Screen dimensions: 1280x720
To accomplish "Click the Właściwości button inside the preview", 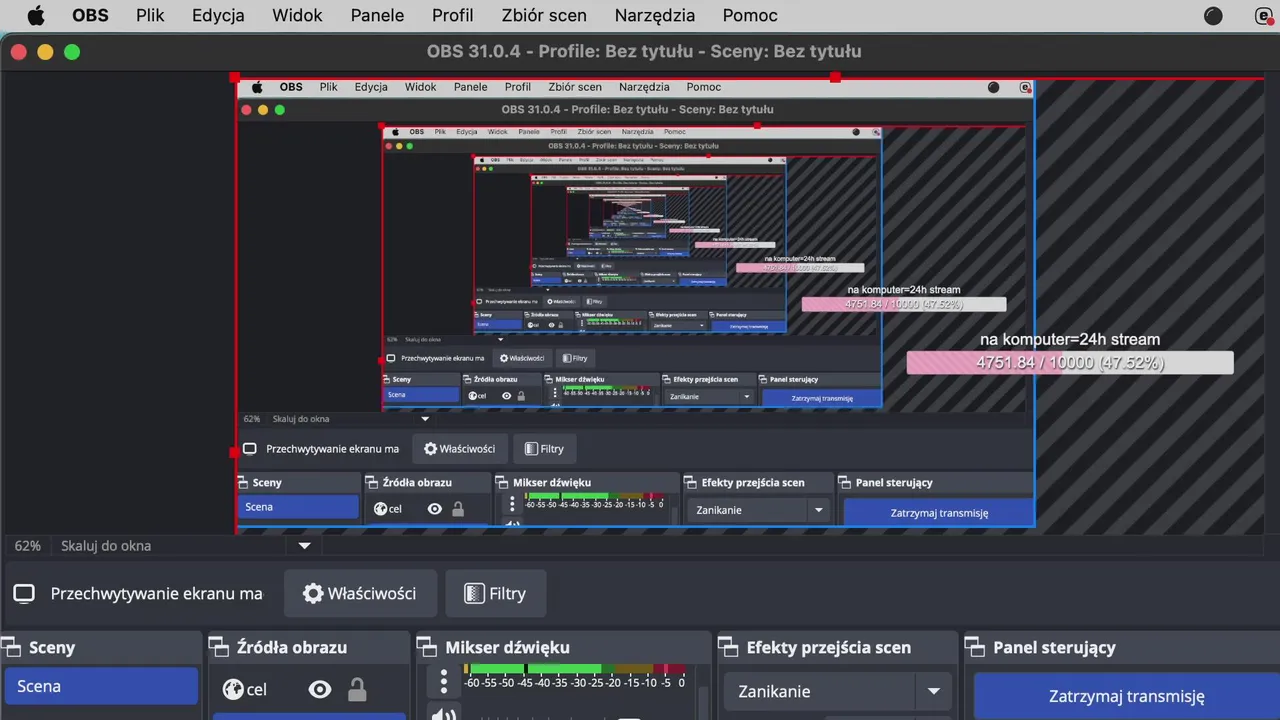I will [460, 449].
